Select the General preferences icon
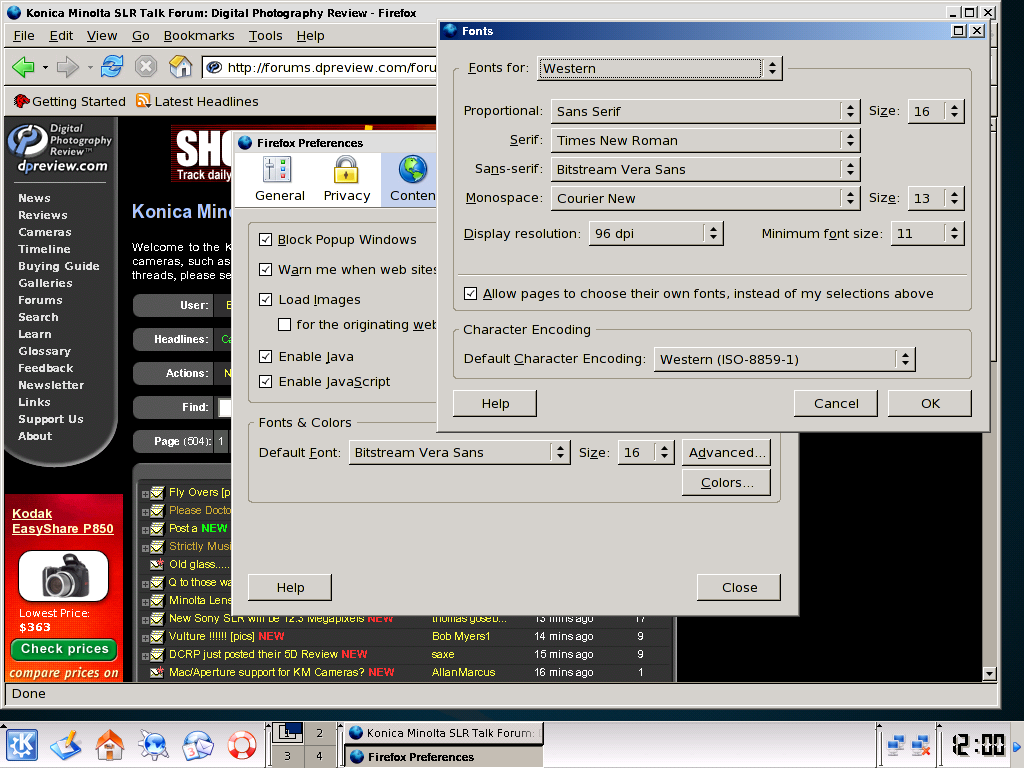The width and height of the screenshot is (1024, 768). coord(280,180)
